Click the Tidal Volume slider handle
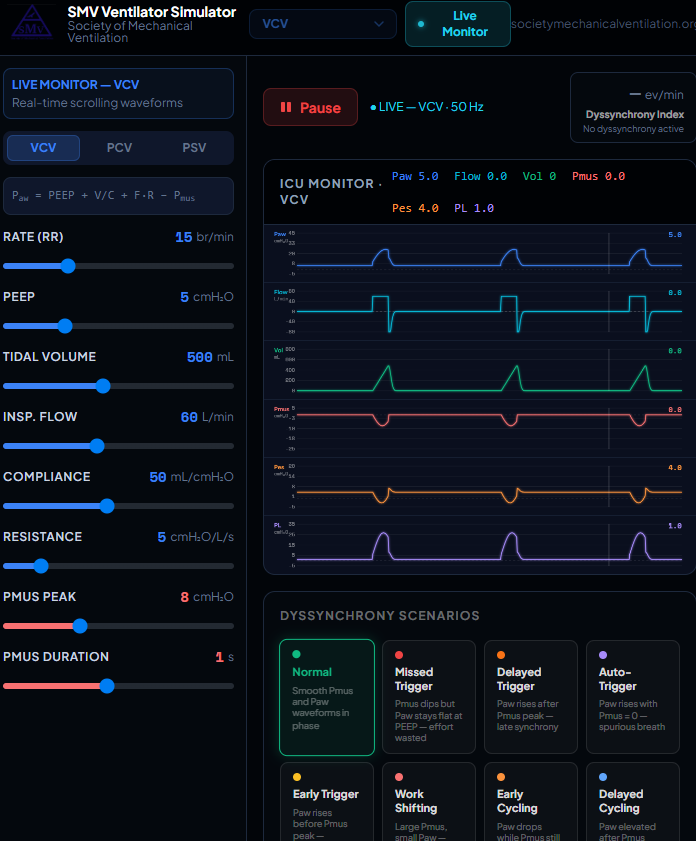The width and height of the screenshot is (696, 841). point(103,386)
